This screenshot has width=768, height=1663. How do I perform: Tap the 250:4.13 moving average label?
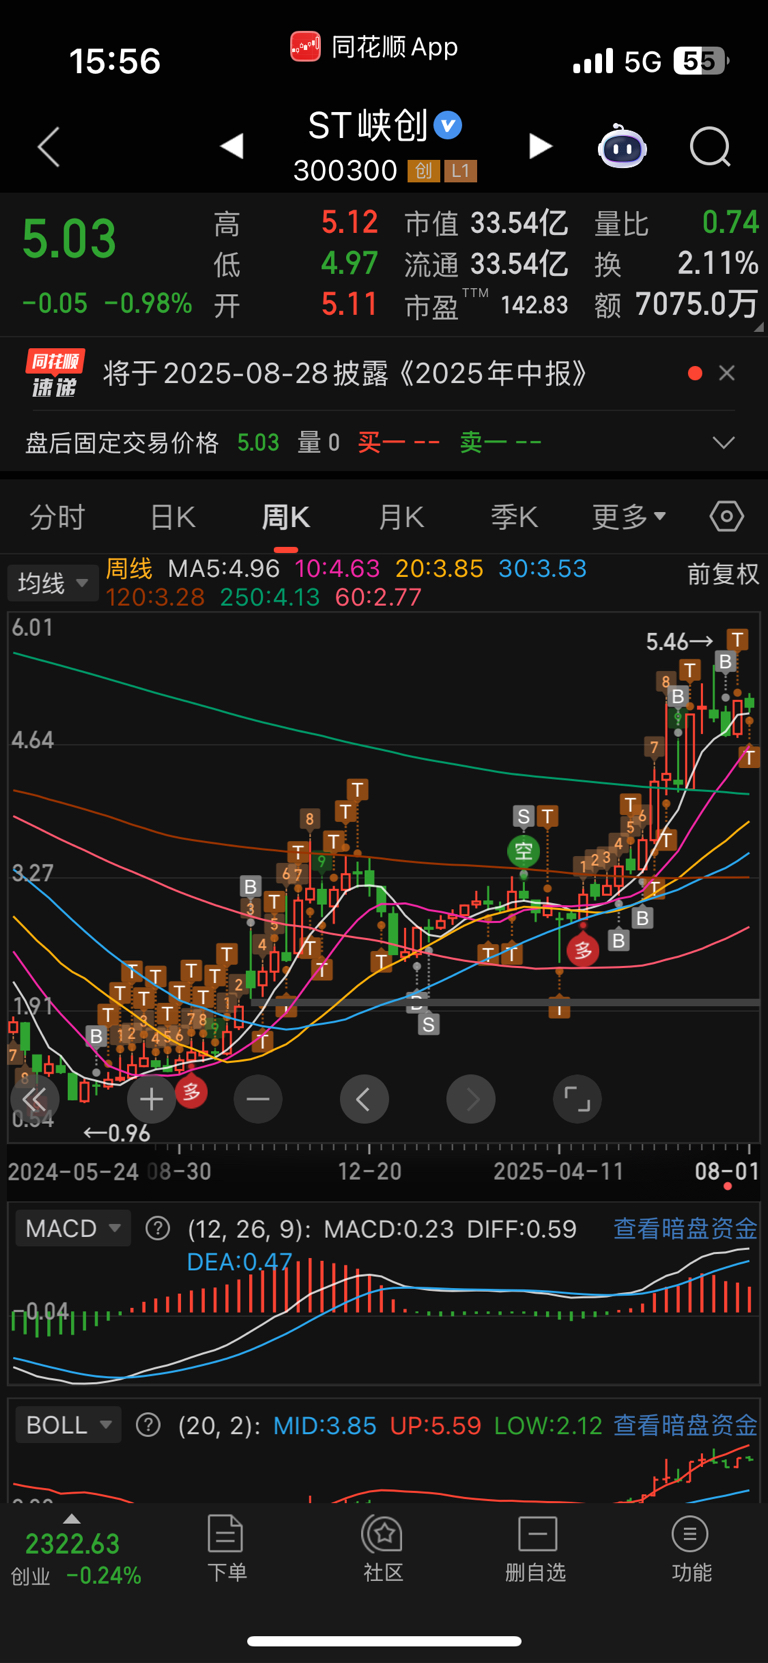click(270, 597)
